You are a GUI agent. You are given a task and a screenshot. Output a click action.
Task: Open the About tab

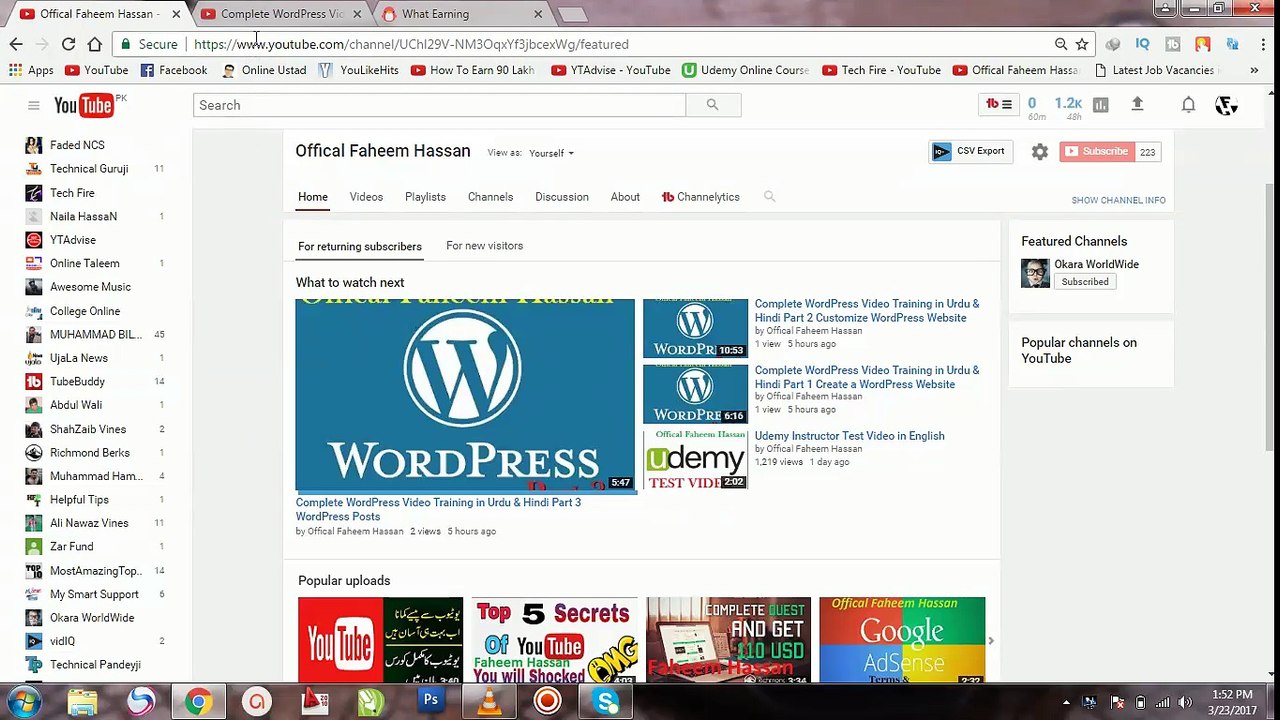click(625, 197)
